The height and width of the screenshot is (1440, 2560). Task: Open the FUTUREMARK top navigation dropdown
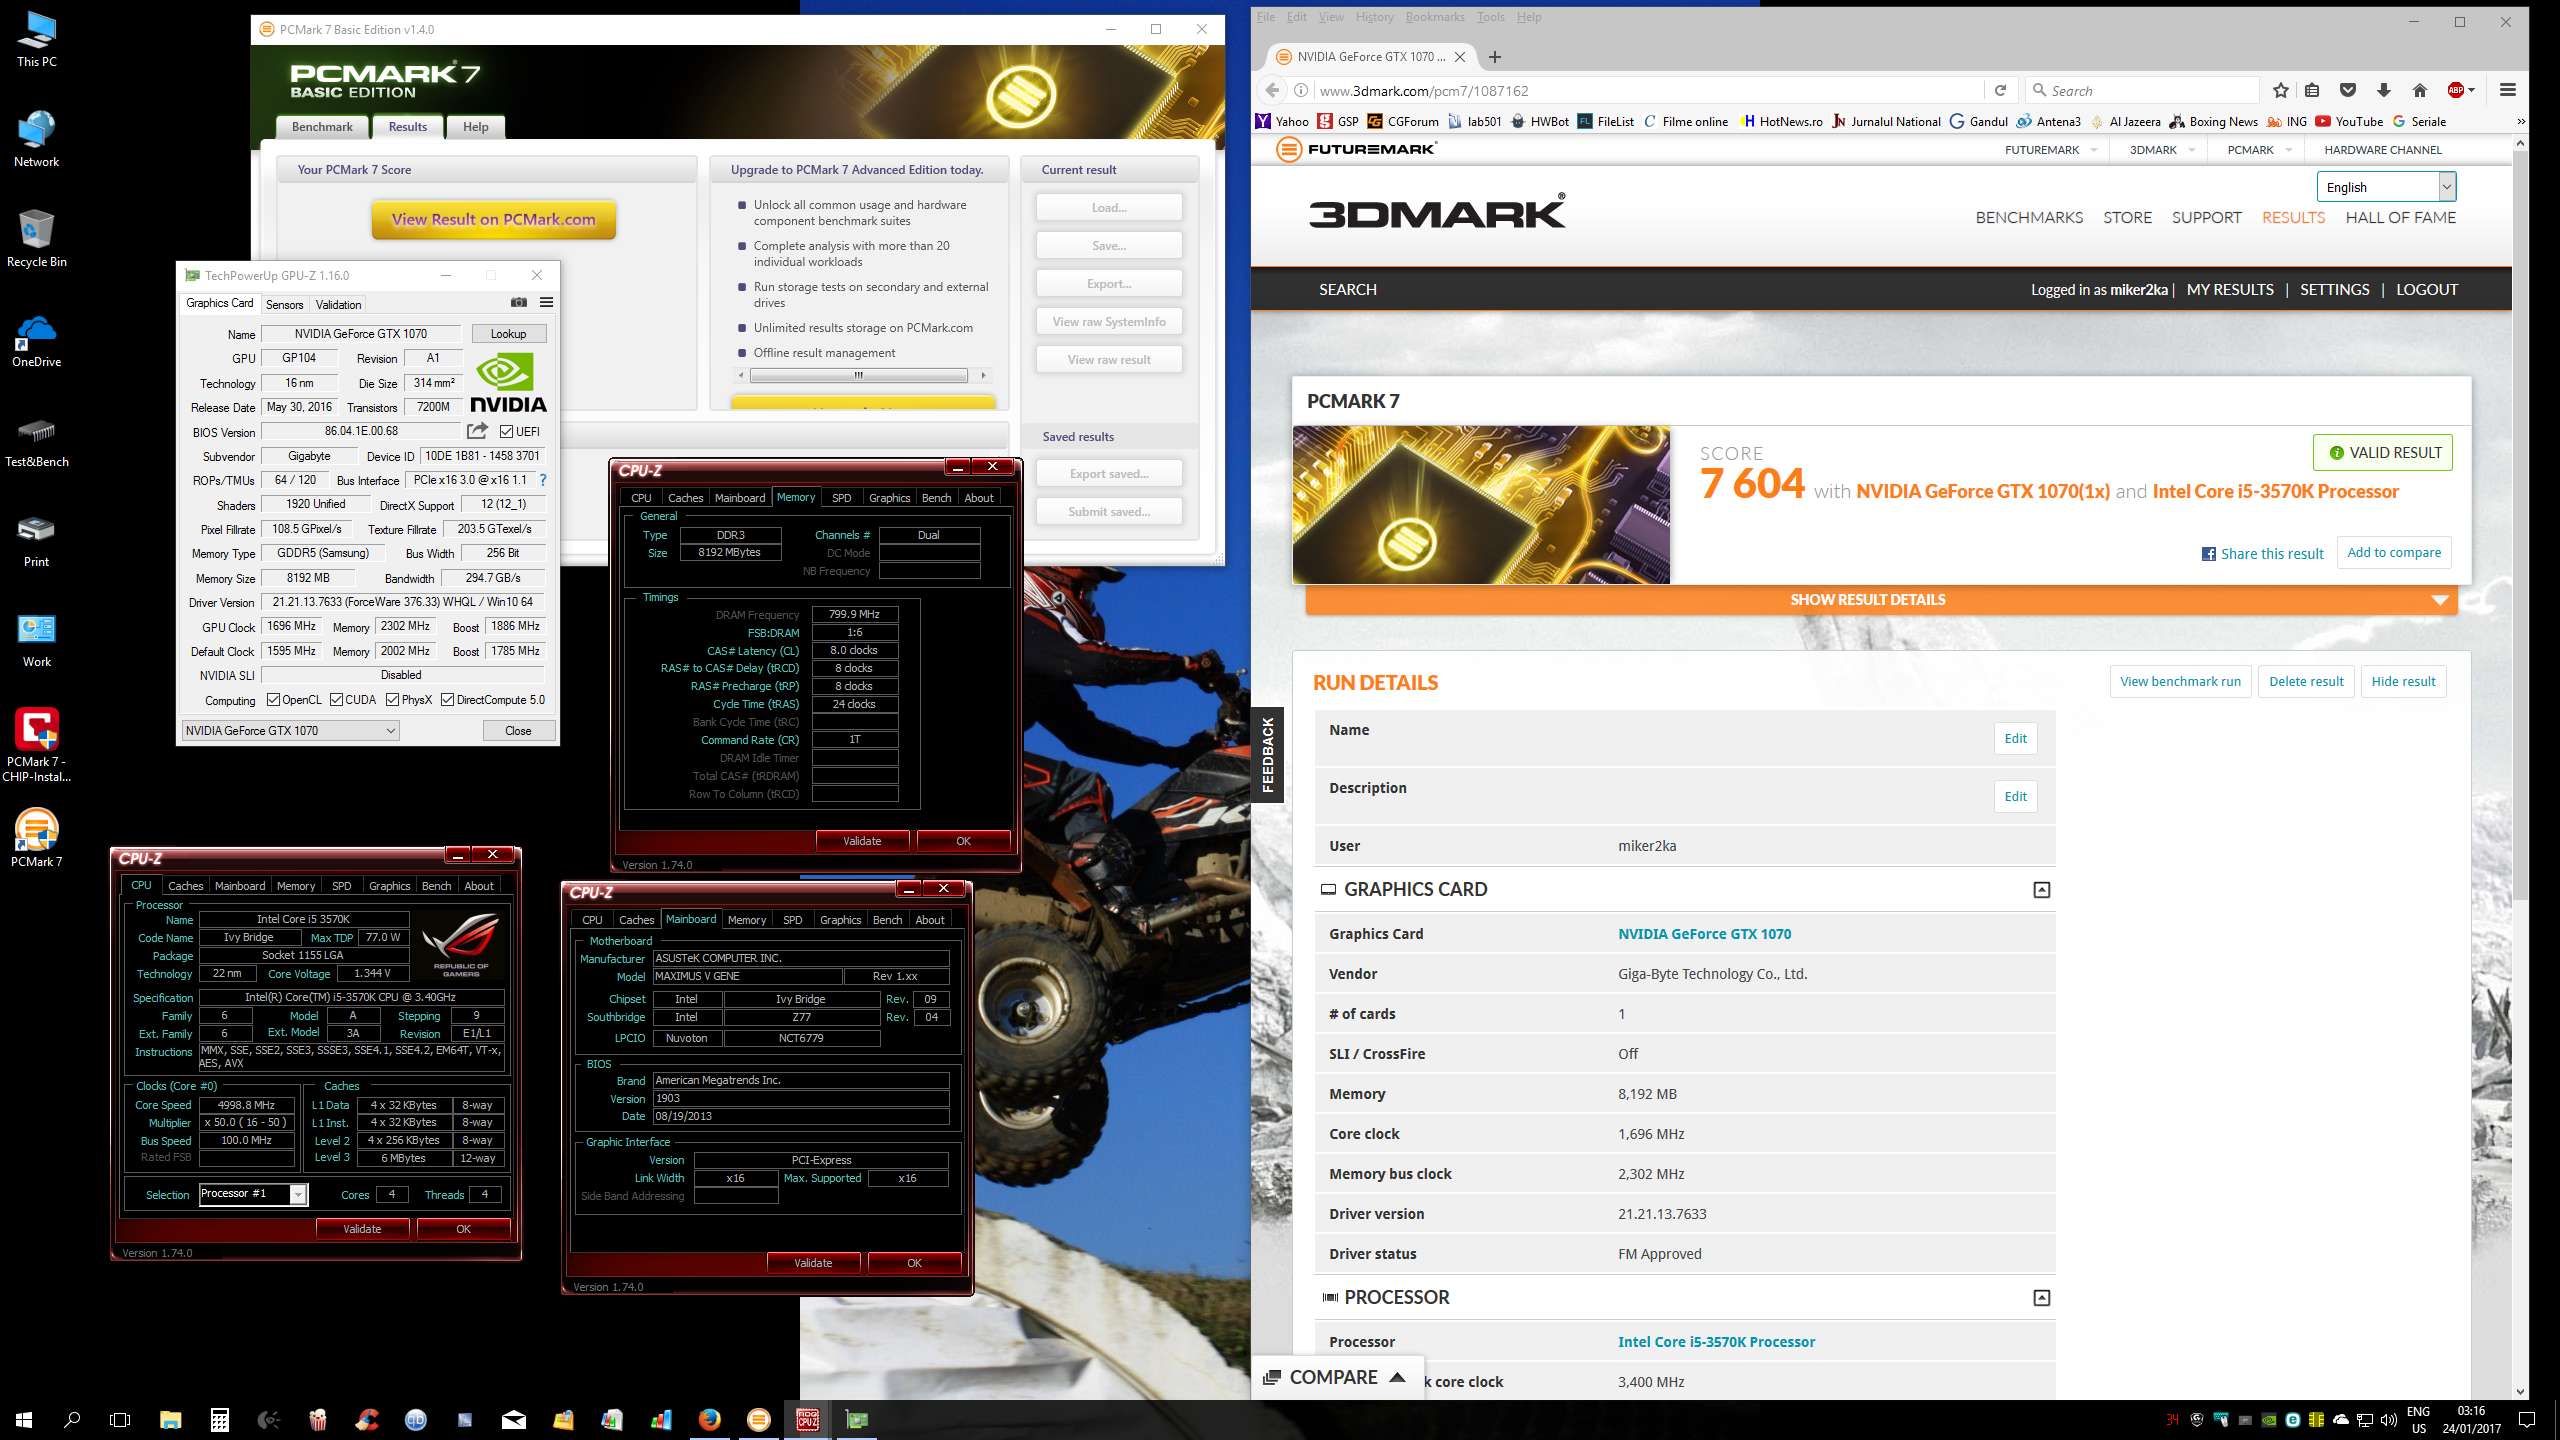(2050, 150)
